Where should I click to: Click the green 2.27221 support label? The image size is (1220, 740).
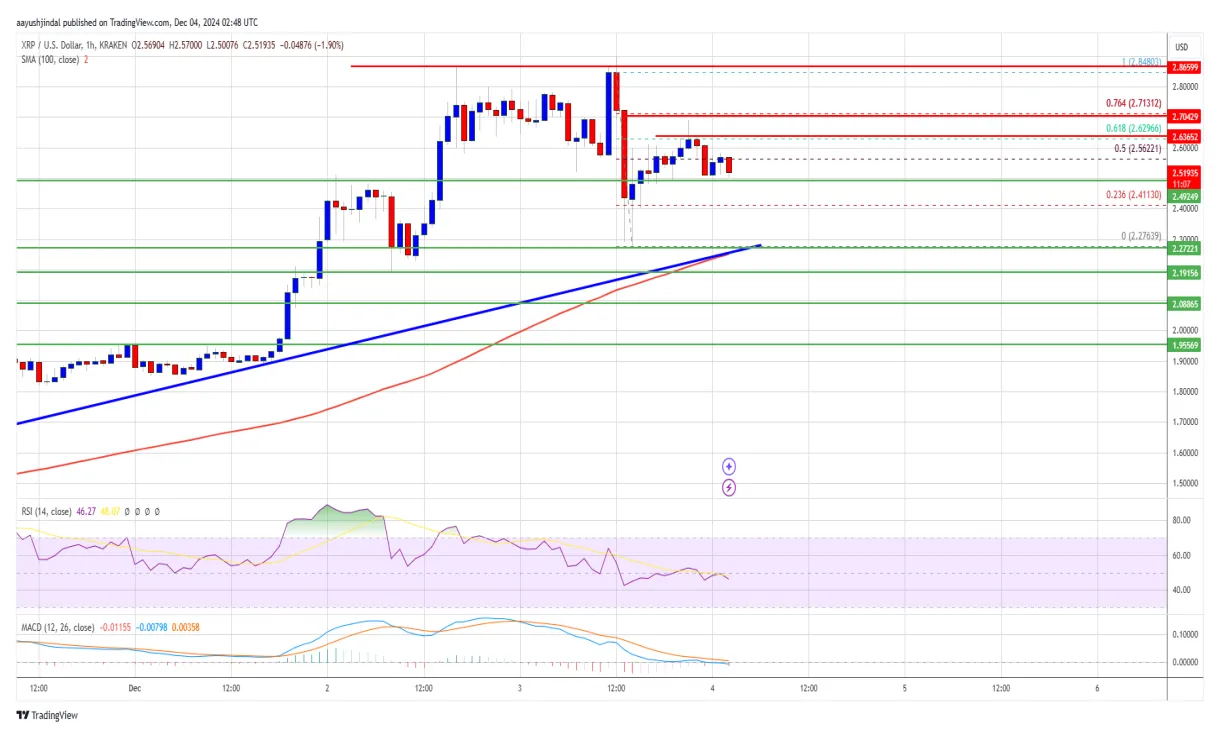(1185, 248)
